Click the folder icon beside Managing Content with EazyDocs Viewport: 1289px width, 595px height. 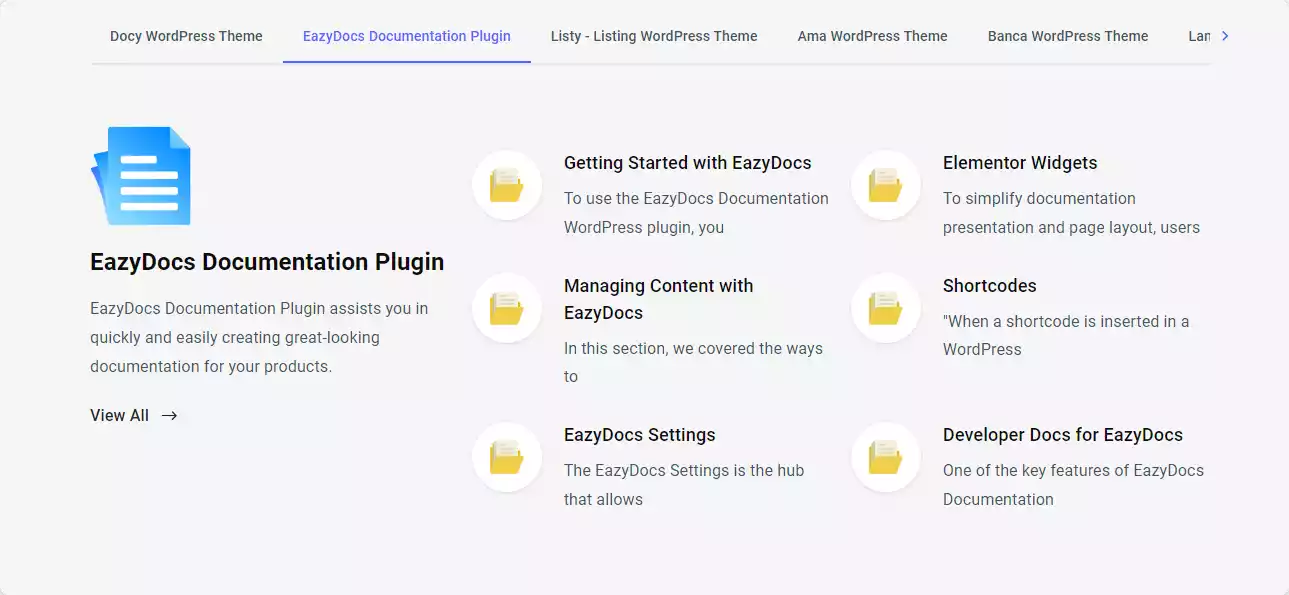(x=507, y=308)
